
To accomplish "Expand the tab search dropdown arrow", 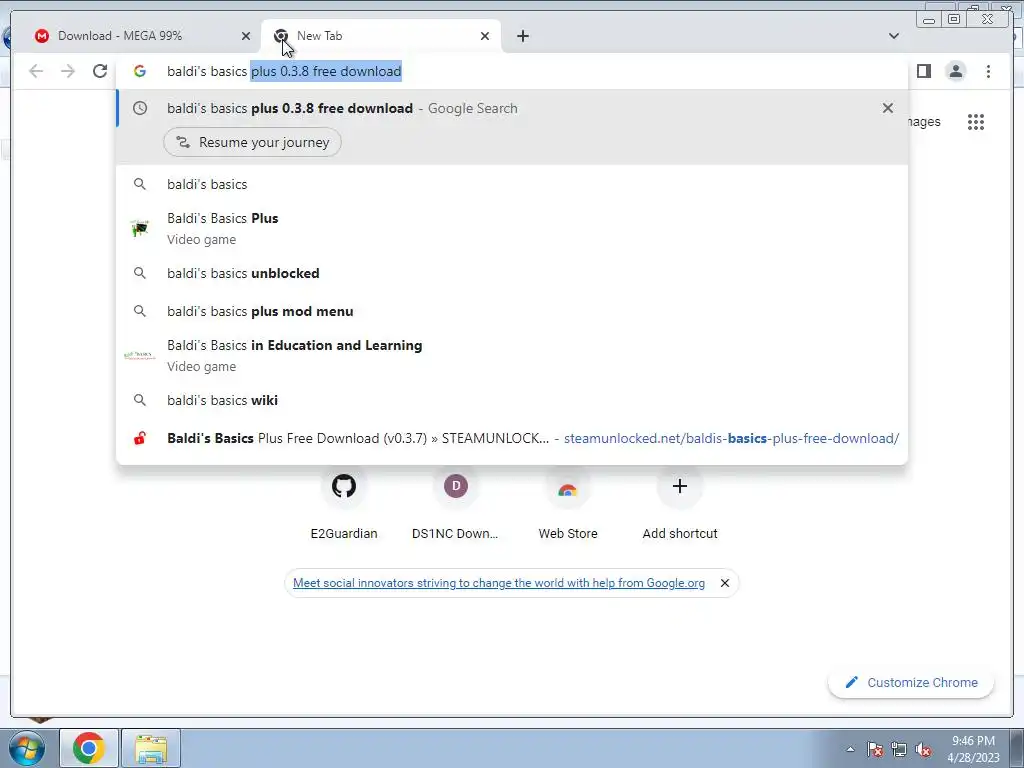I will tap(893, 36).
